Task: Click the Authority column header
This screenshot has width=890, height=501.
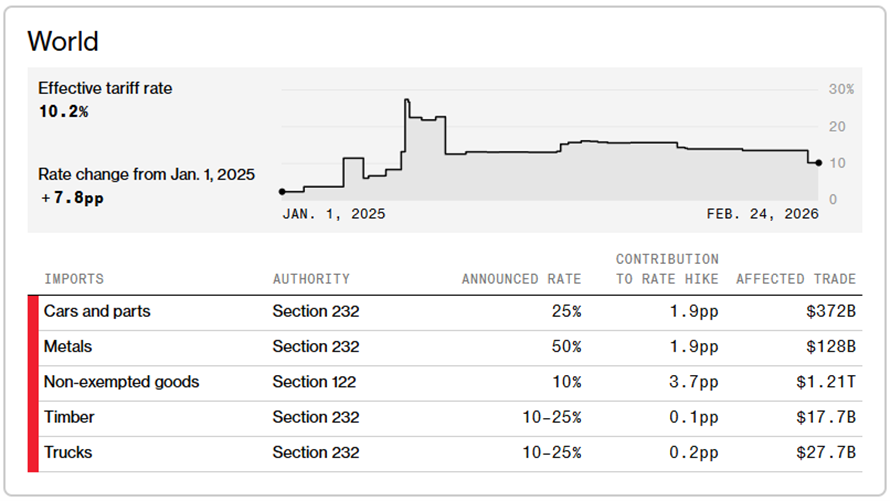Action: click(x=311, y=279)
